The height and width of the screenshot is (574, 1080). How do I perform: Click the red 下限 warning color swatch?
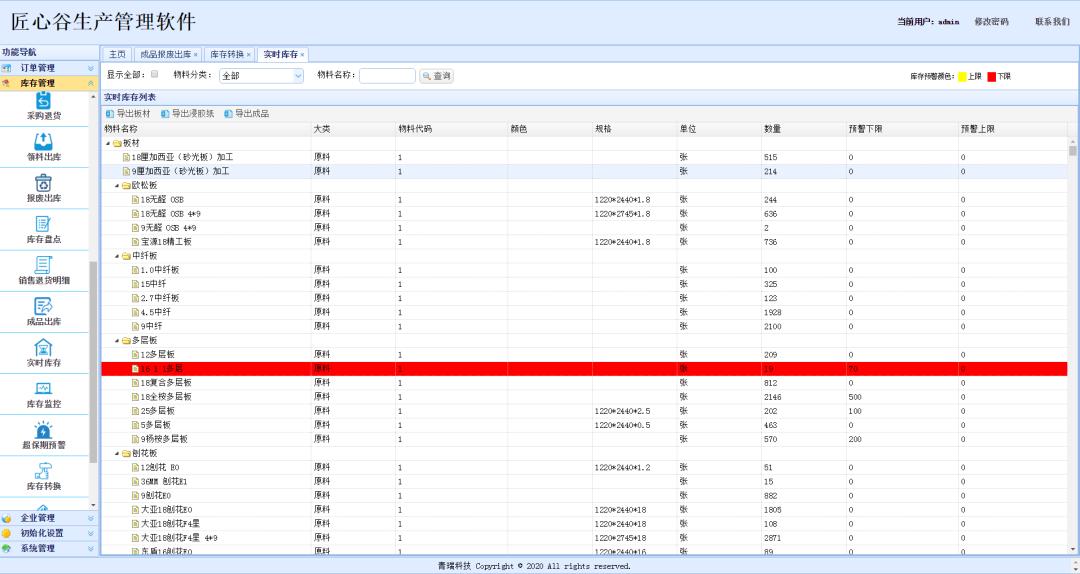point(992,76)
